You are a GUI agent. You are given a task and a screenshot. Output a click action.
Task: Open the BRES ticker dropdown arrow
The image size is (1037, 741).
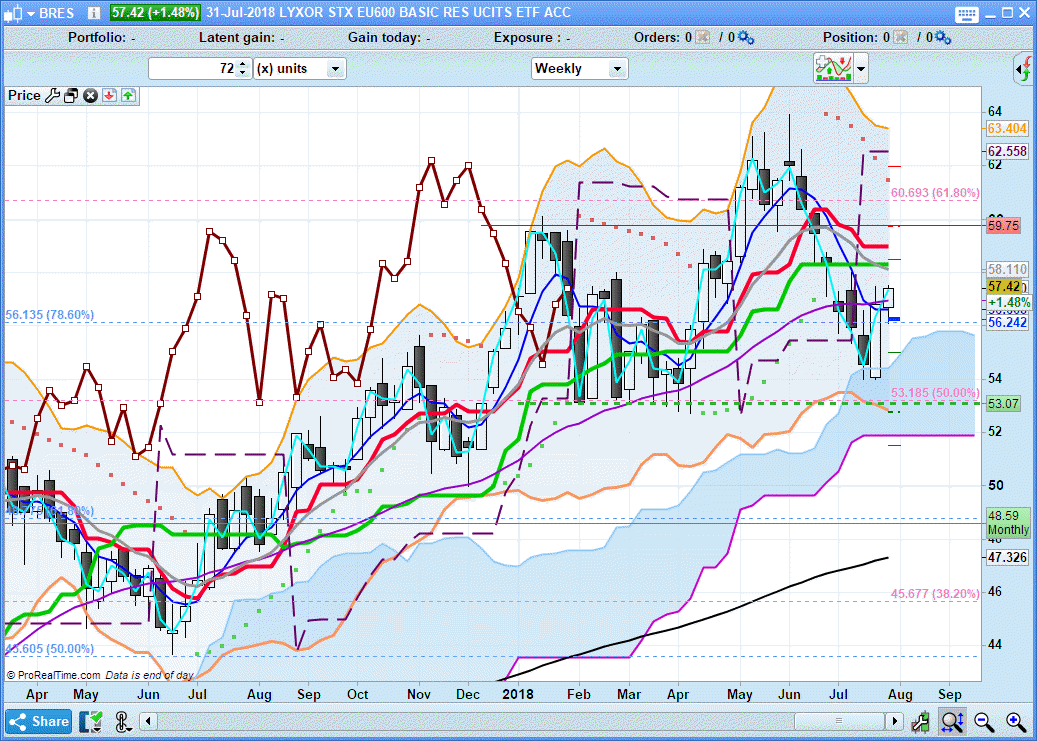coord(30,13)
